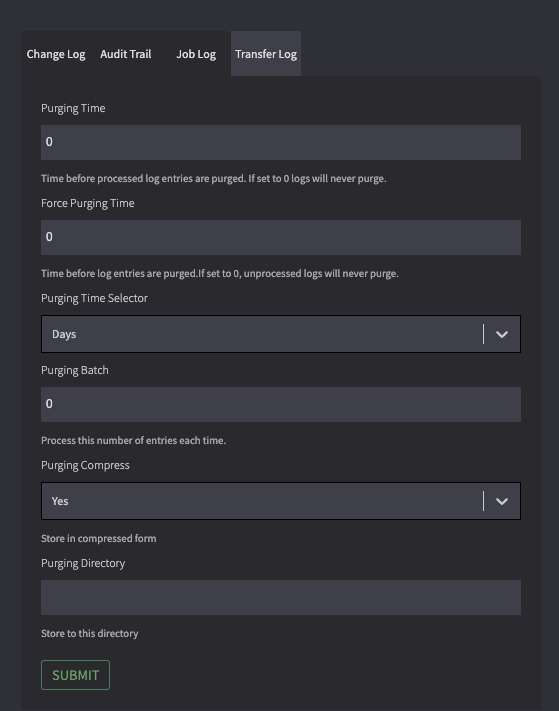
Task: Click the empty Purging Directory field
Action: [281, 597]
